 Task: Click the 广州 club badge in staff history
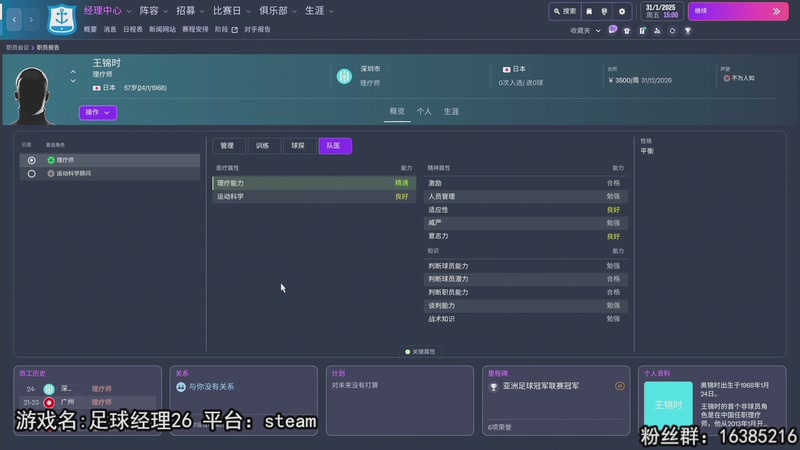pos(49,402)
